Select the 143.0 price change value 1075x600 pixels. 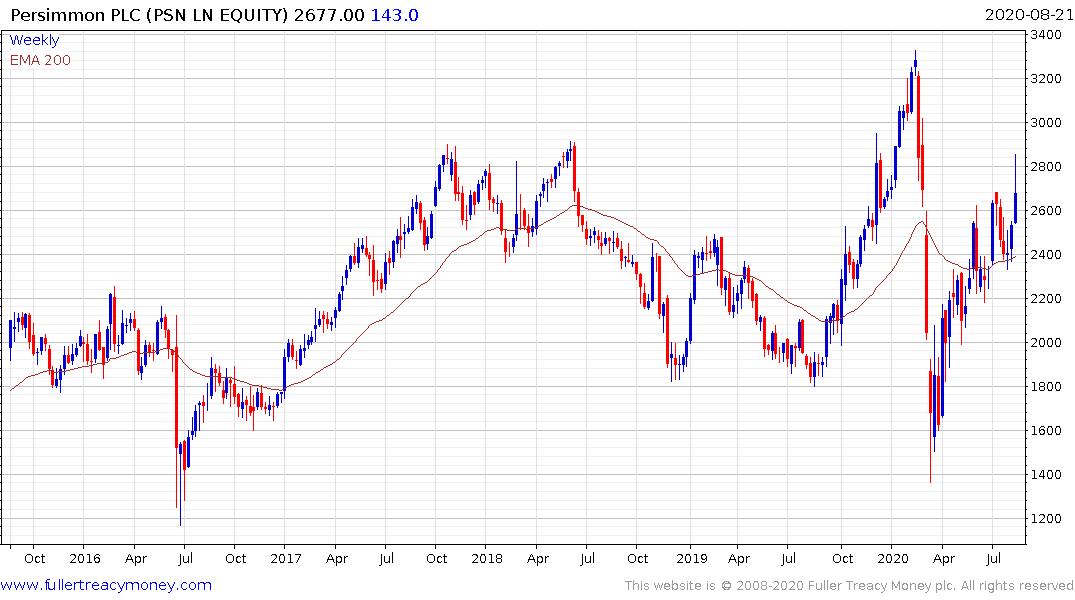pos(394,15)
